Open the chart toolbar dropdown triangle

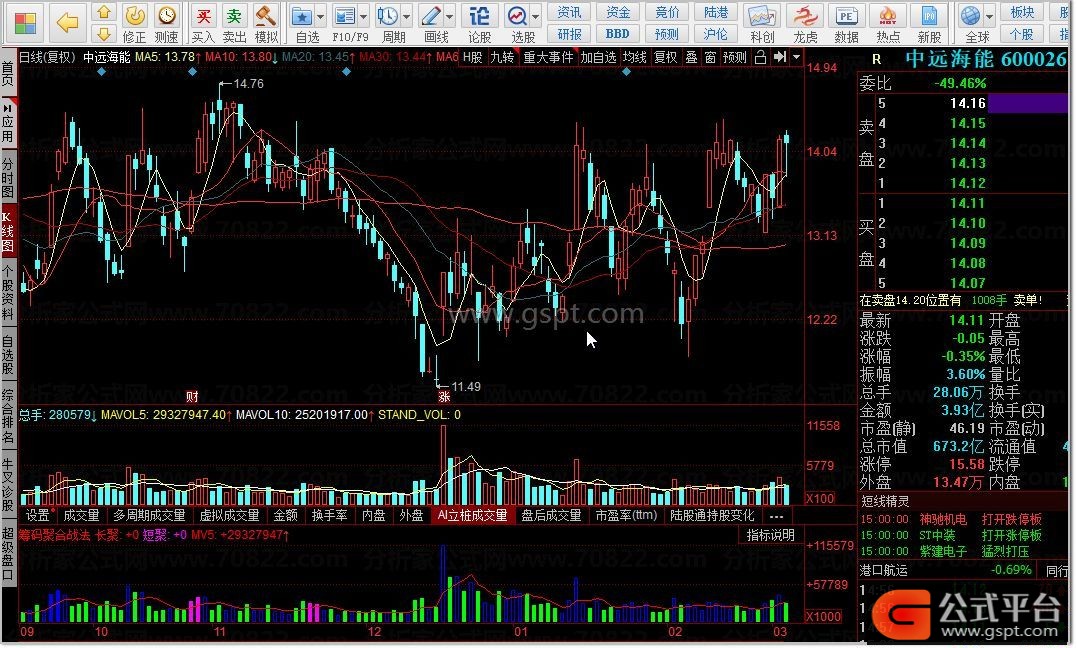796,57
